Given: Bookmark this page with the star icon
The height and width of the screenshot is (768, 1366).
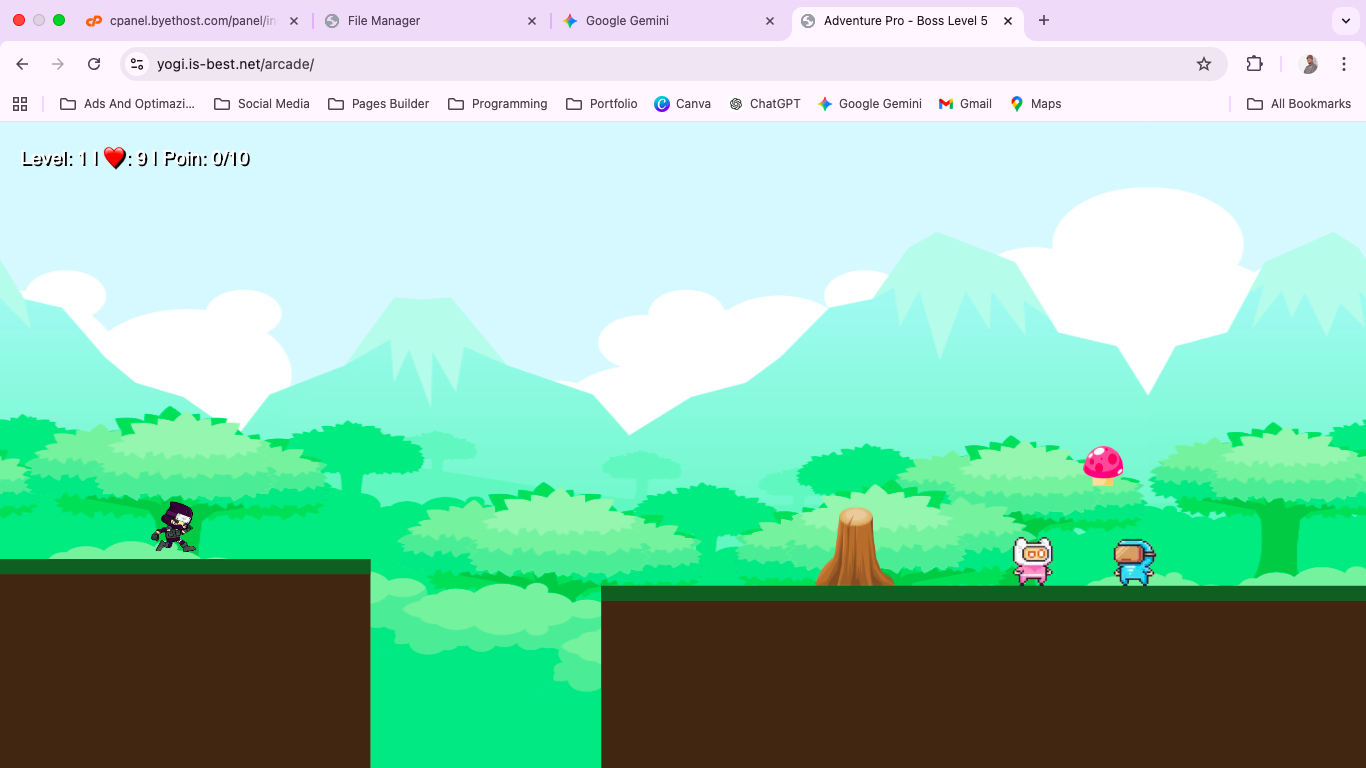Looking at the screenshot, I should (x=1204, y=63).
